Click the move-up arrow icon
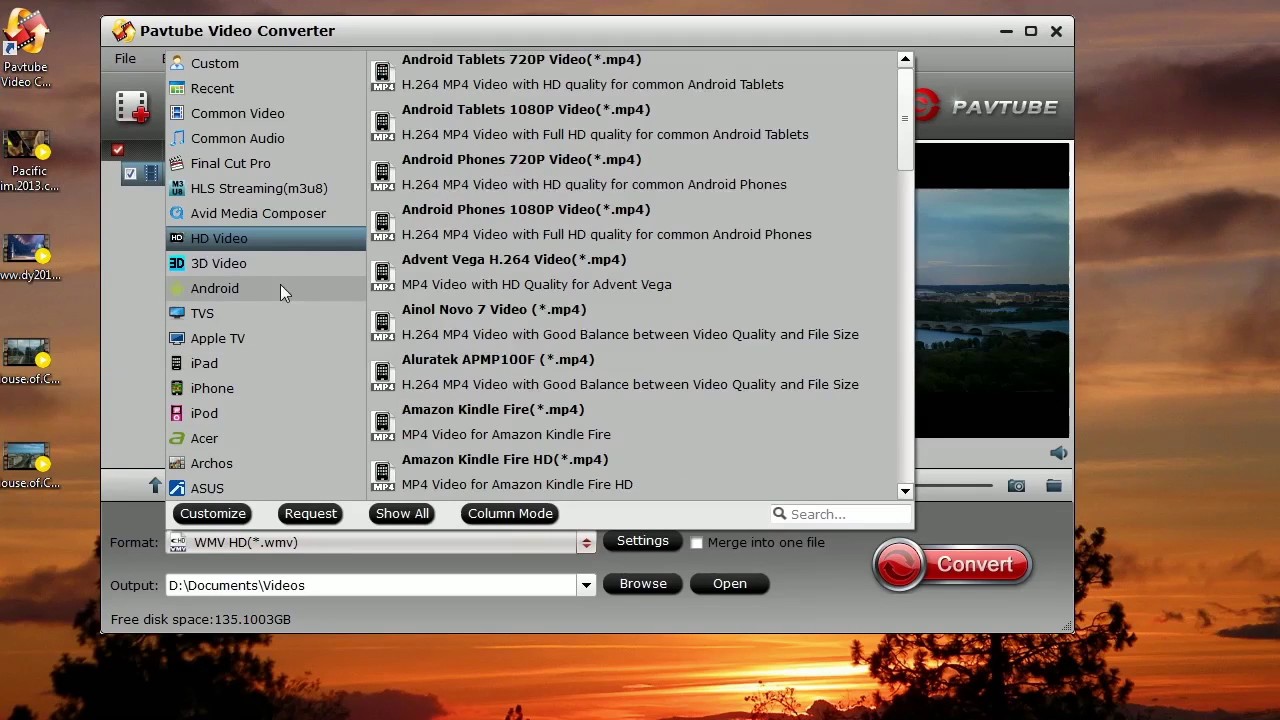Viewport: 1280px width, 720px height. (x=155, y=485)
